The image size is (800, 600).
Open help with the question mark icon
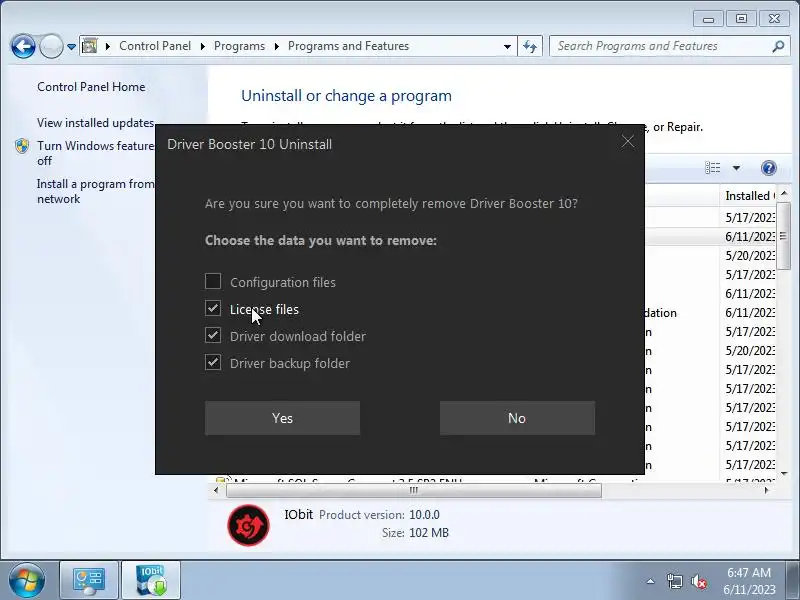(x=768, y=168)
